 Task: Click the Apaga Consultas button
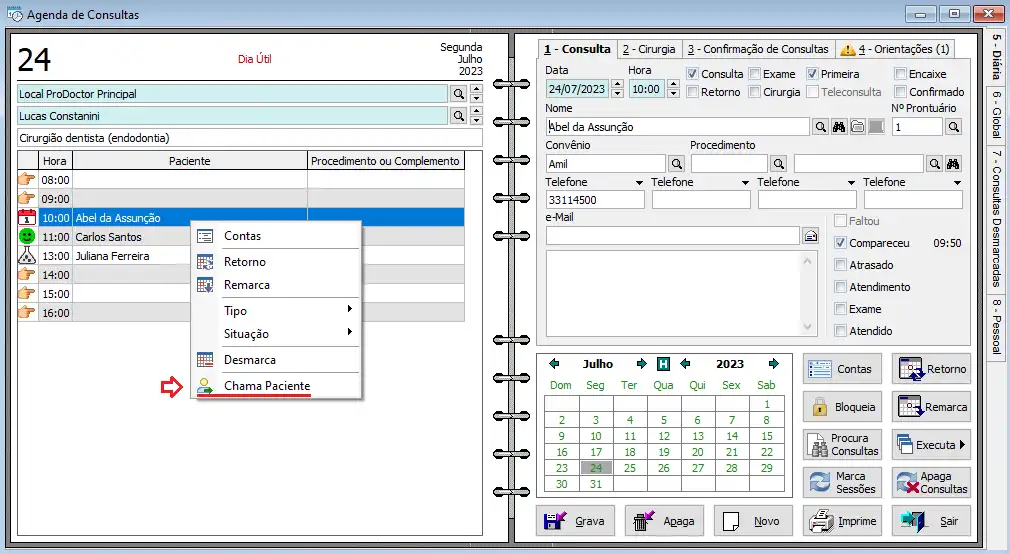pyautogui.click(x=931, y=482)
